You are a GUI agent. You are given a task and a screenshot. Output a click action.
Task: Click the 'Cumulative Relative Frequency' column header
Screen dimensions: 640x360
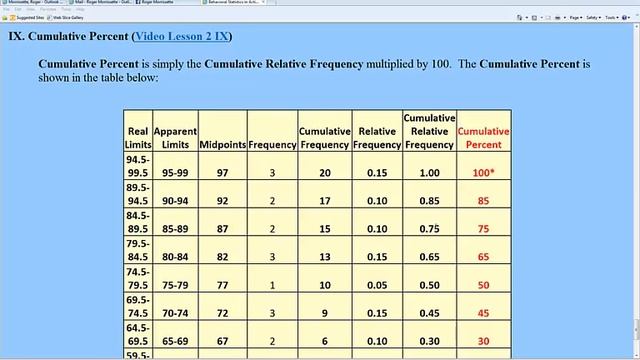click(x=429, y=131)
